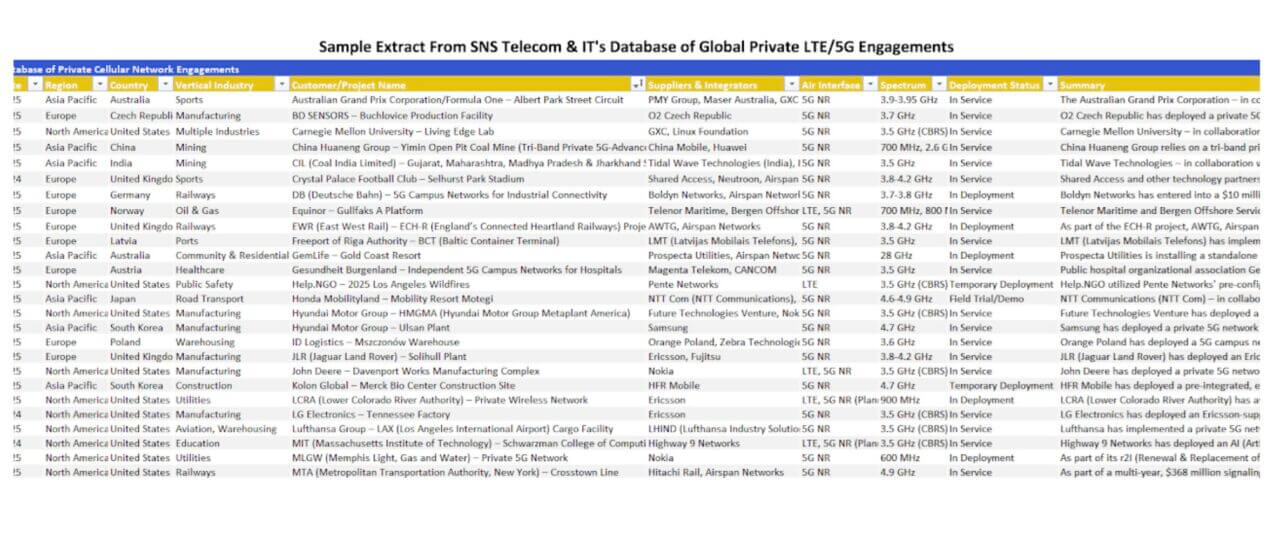Click the John Deere Davenport Works cell
Screen dimensions: 1280x543
[415, 370]
